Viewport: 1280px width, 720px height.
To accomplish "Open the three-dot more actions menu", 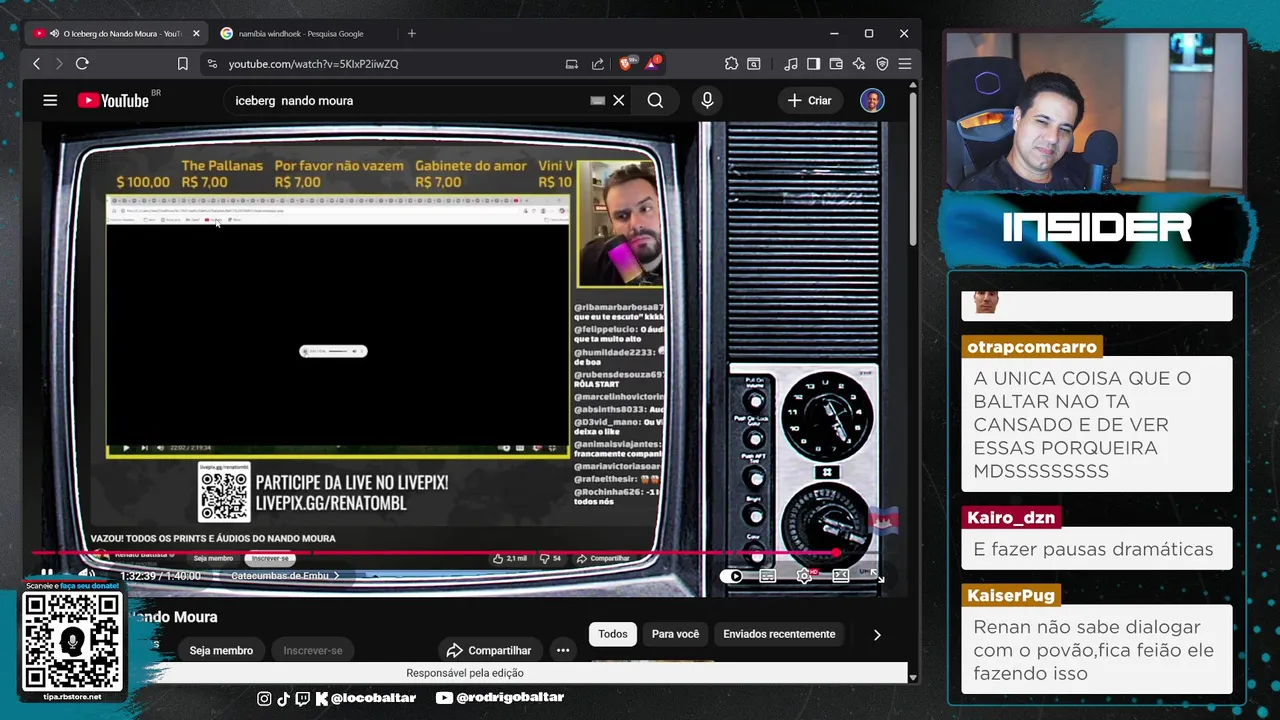I will pyautogui.click(x=563, y=650).
